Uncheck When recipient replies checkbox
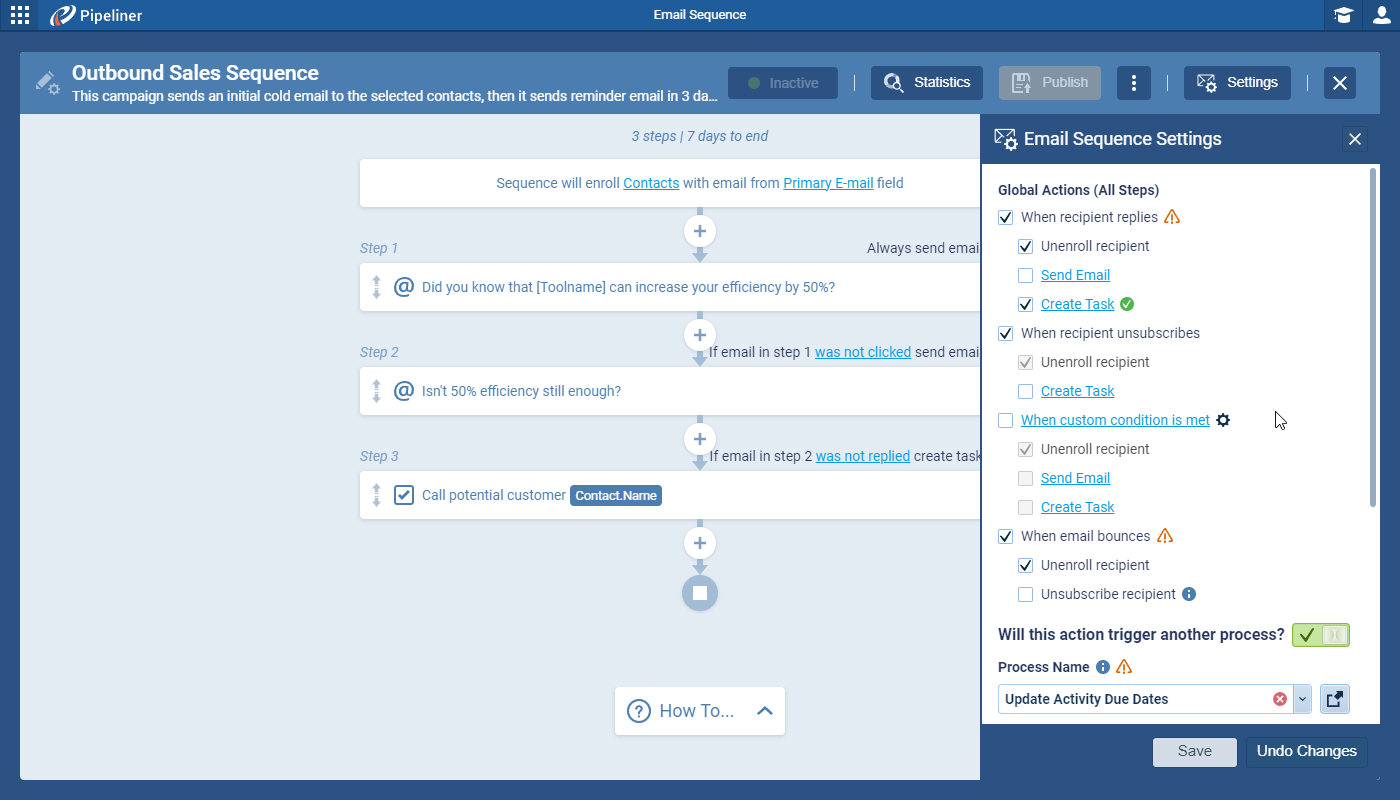Image resolution: width=1400 pixels, height=800 pixels. (x=1006, y=217)
